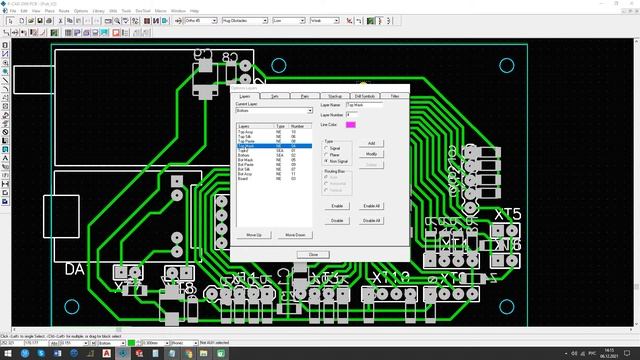Select the Signal type radio button
The height and width of the screenshot is (360, 640).
coord(326,148)
